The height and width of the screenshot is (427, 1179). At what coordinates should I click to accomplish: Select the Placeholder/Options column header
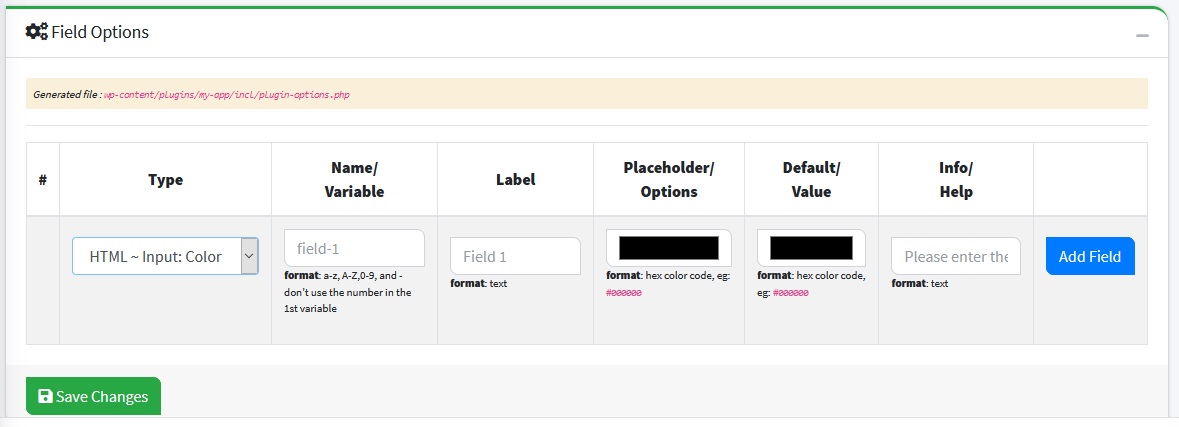click(668, 179)
